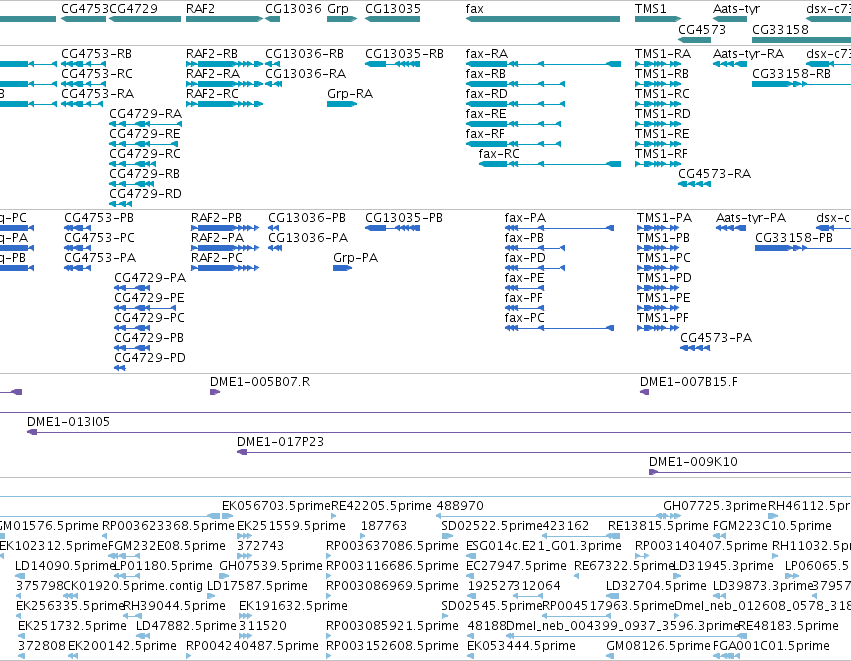Open BAC clone DME1-013I05
This screenshot has width=851, height=661.
tap(68, 423)
